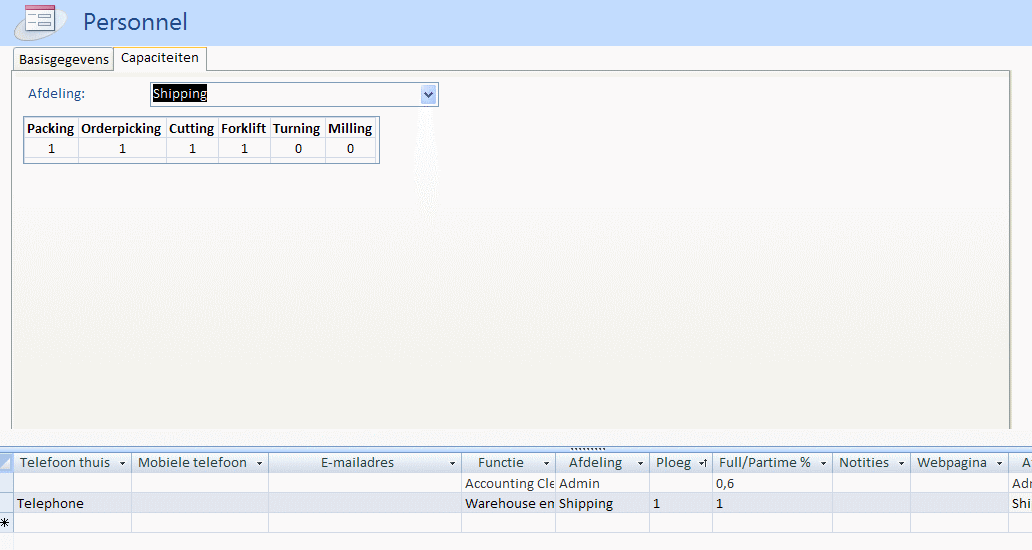The height and width of the screenshot is (550, 1032).
Task: Open the E-mailadres column filter arrow
Action: click(452, 464)
